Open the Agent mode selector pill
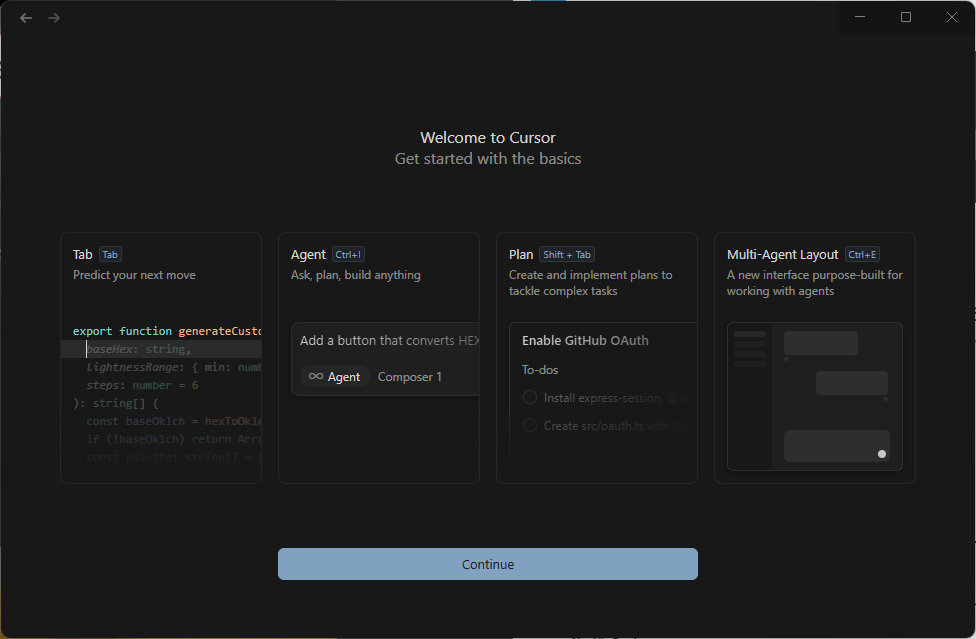This screenshot has width=976, height=639. [335, 377]
